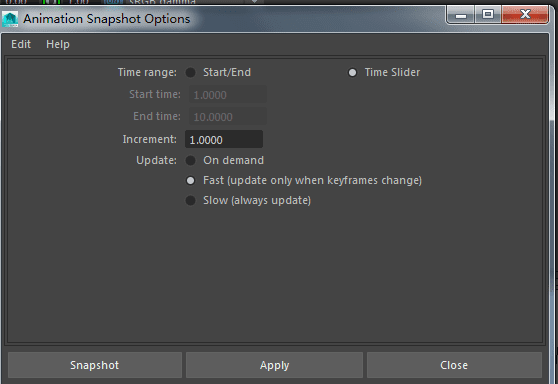Click the Maya icon in title bar

(x=10, y=19)
